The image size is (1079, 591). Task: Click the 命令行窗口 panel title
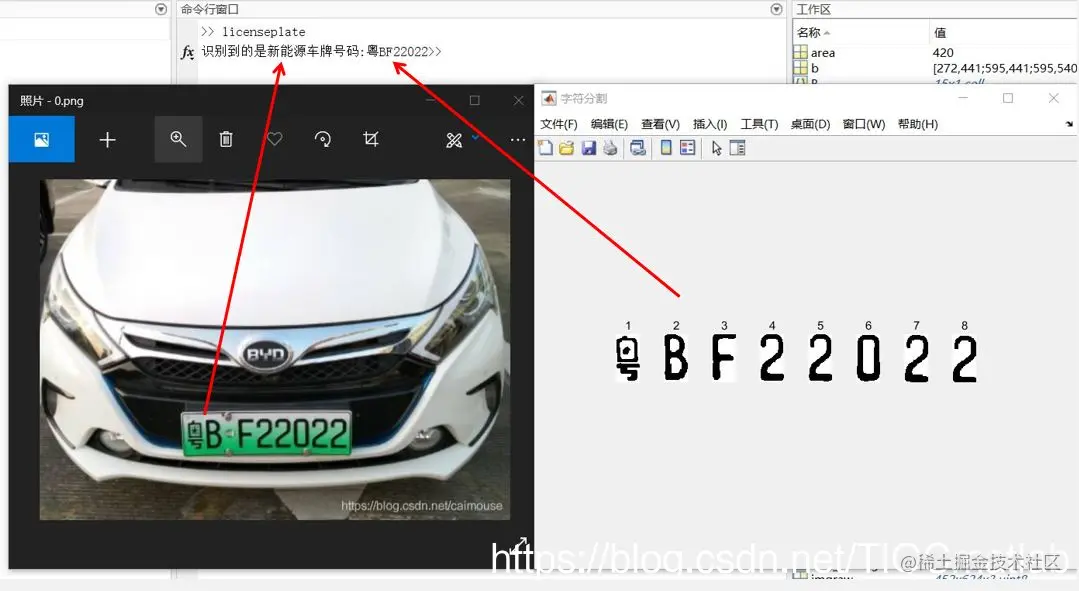click(x=210, y=9)
